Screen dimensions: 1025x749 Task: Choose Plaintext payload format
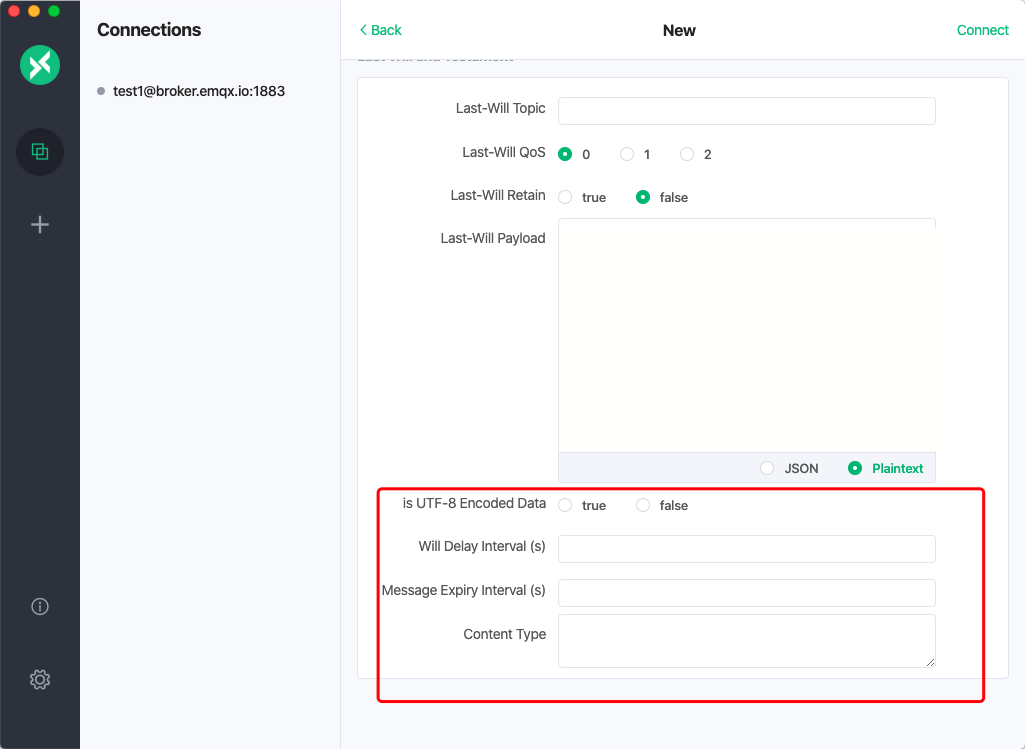(855, 468)
